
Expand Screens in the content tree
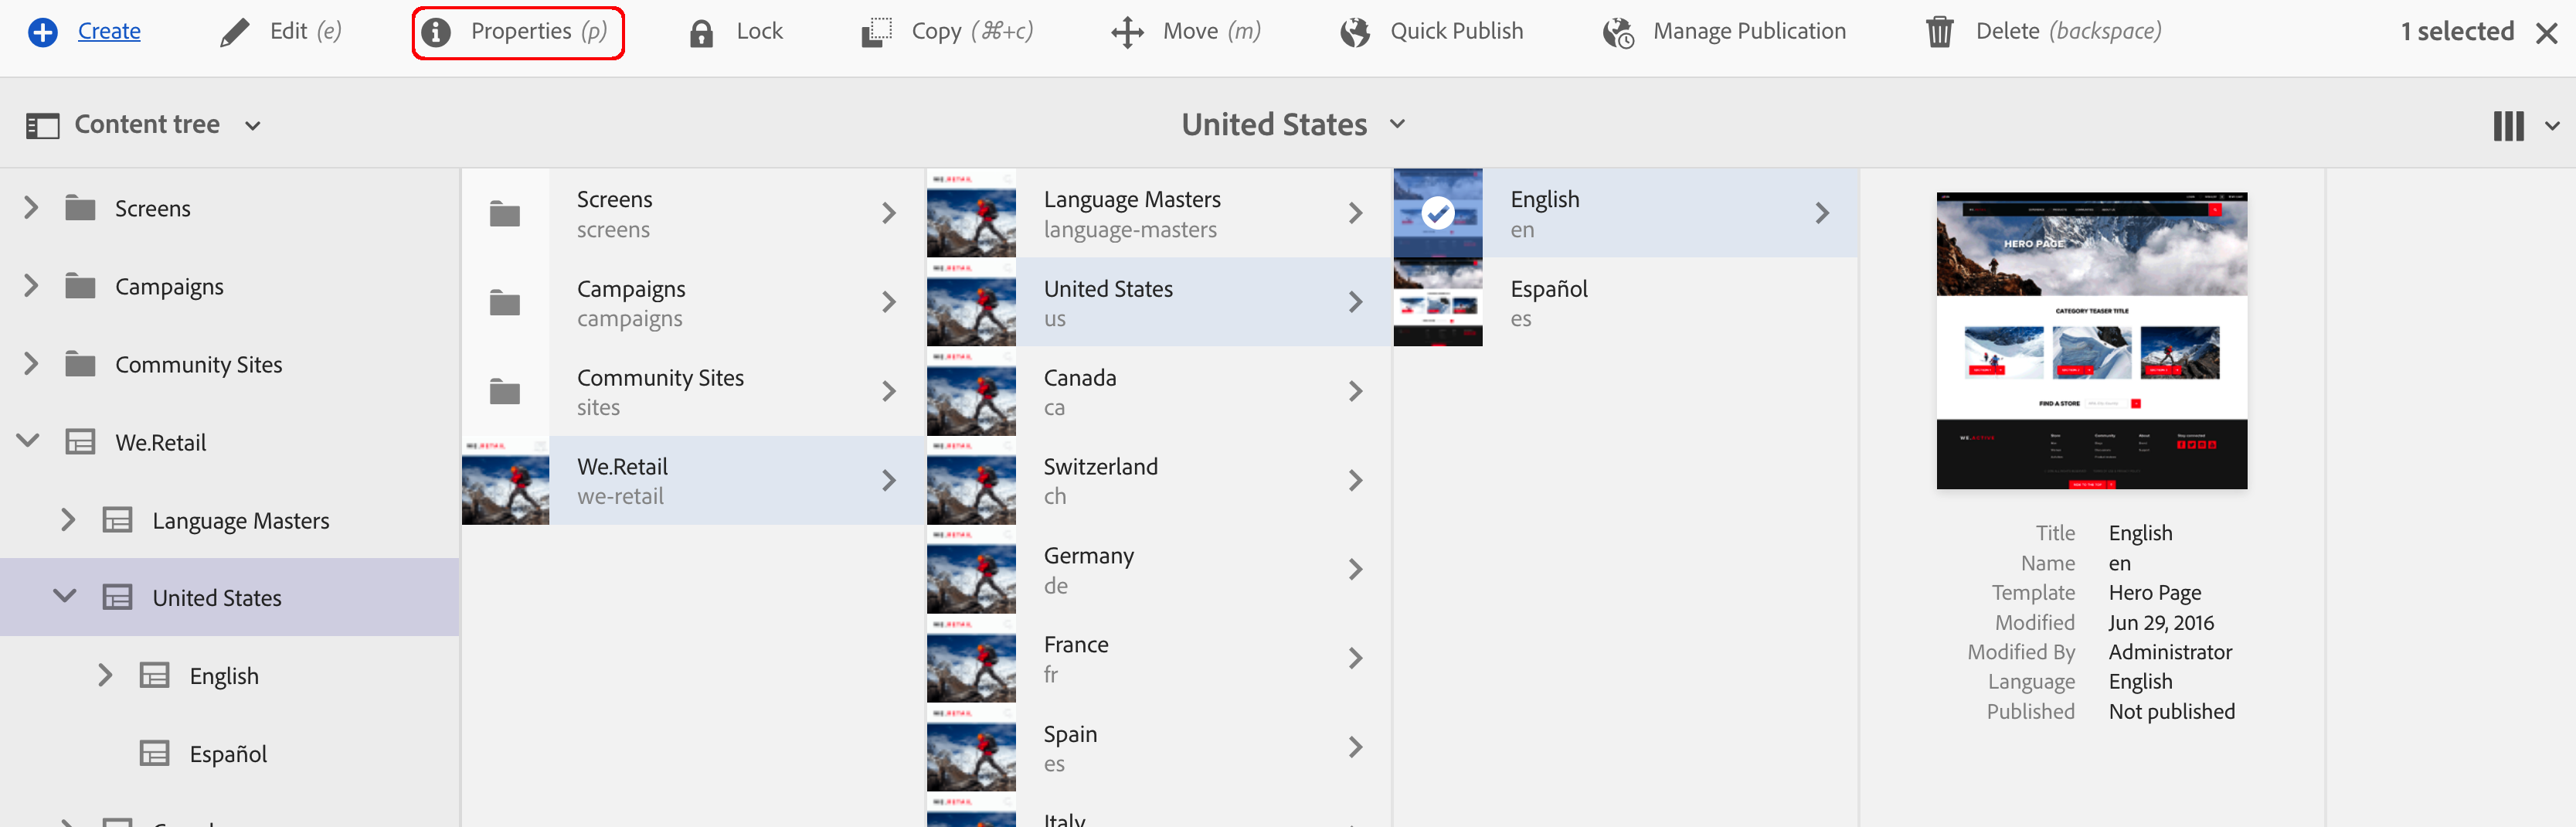coord(31,208)
